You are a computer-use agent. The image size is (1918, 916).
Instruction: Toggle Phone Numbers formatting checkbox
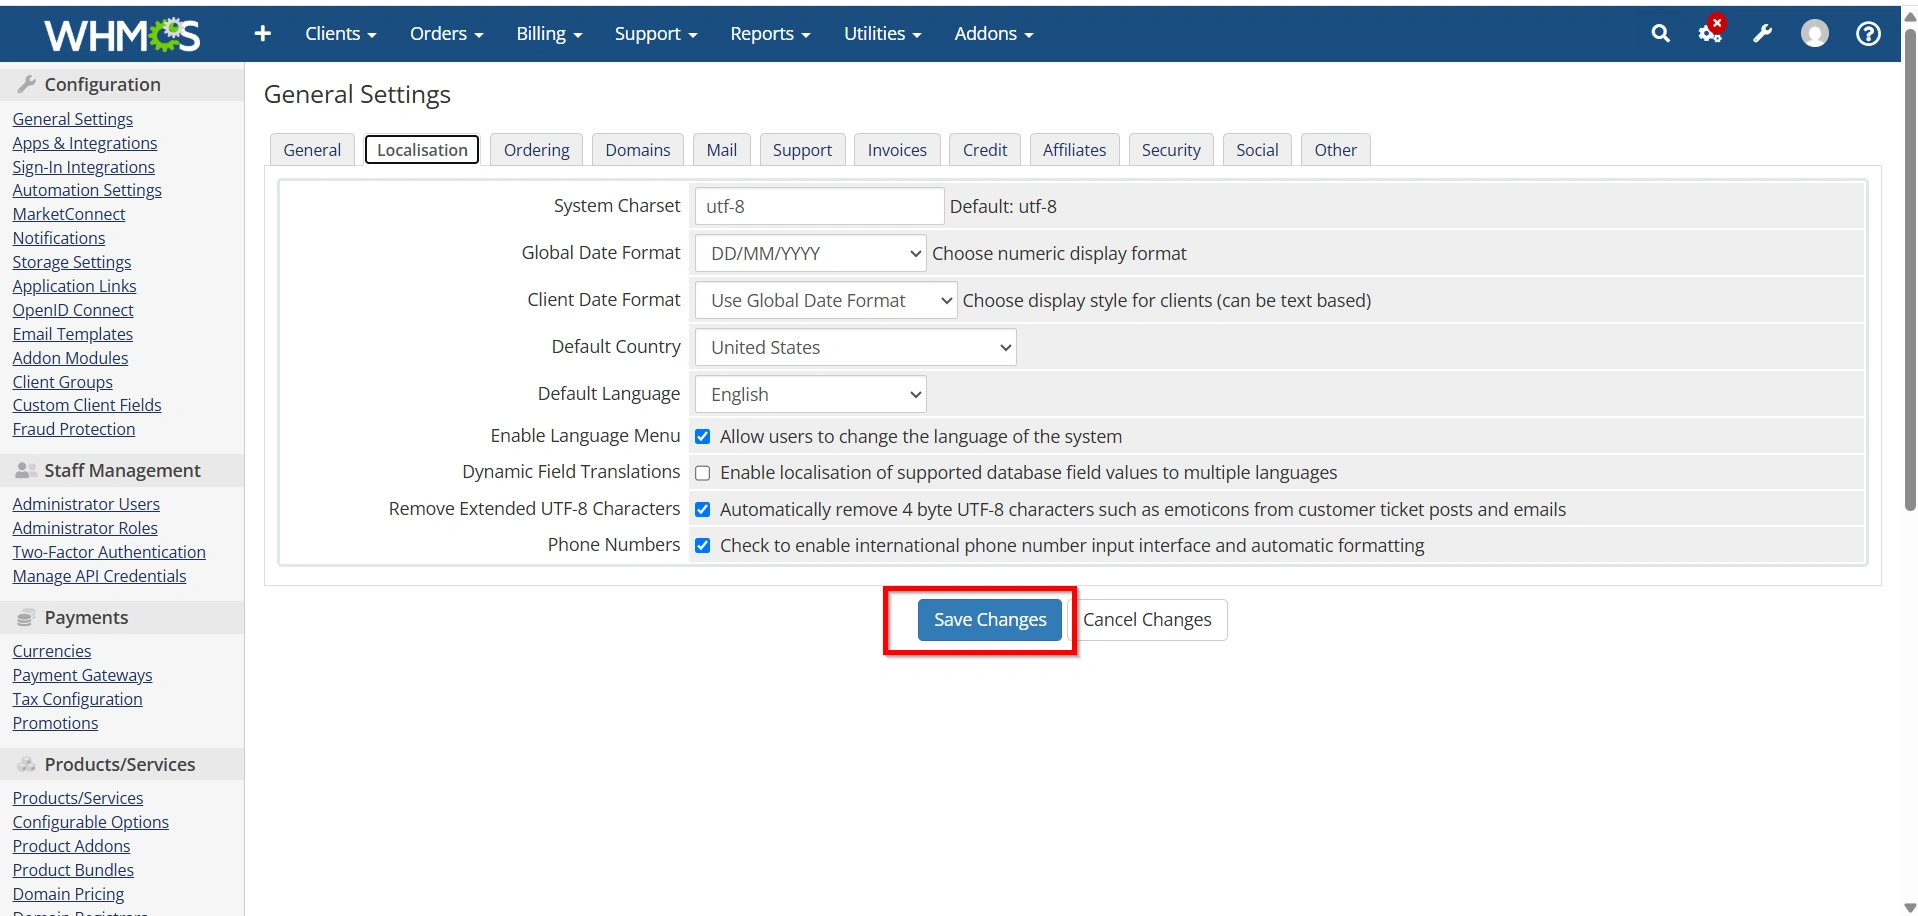click(703, 546)
